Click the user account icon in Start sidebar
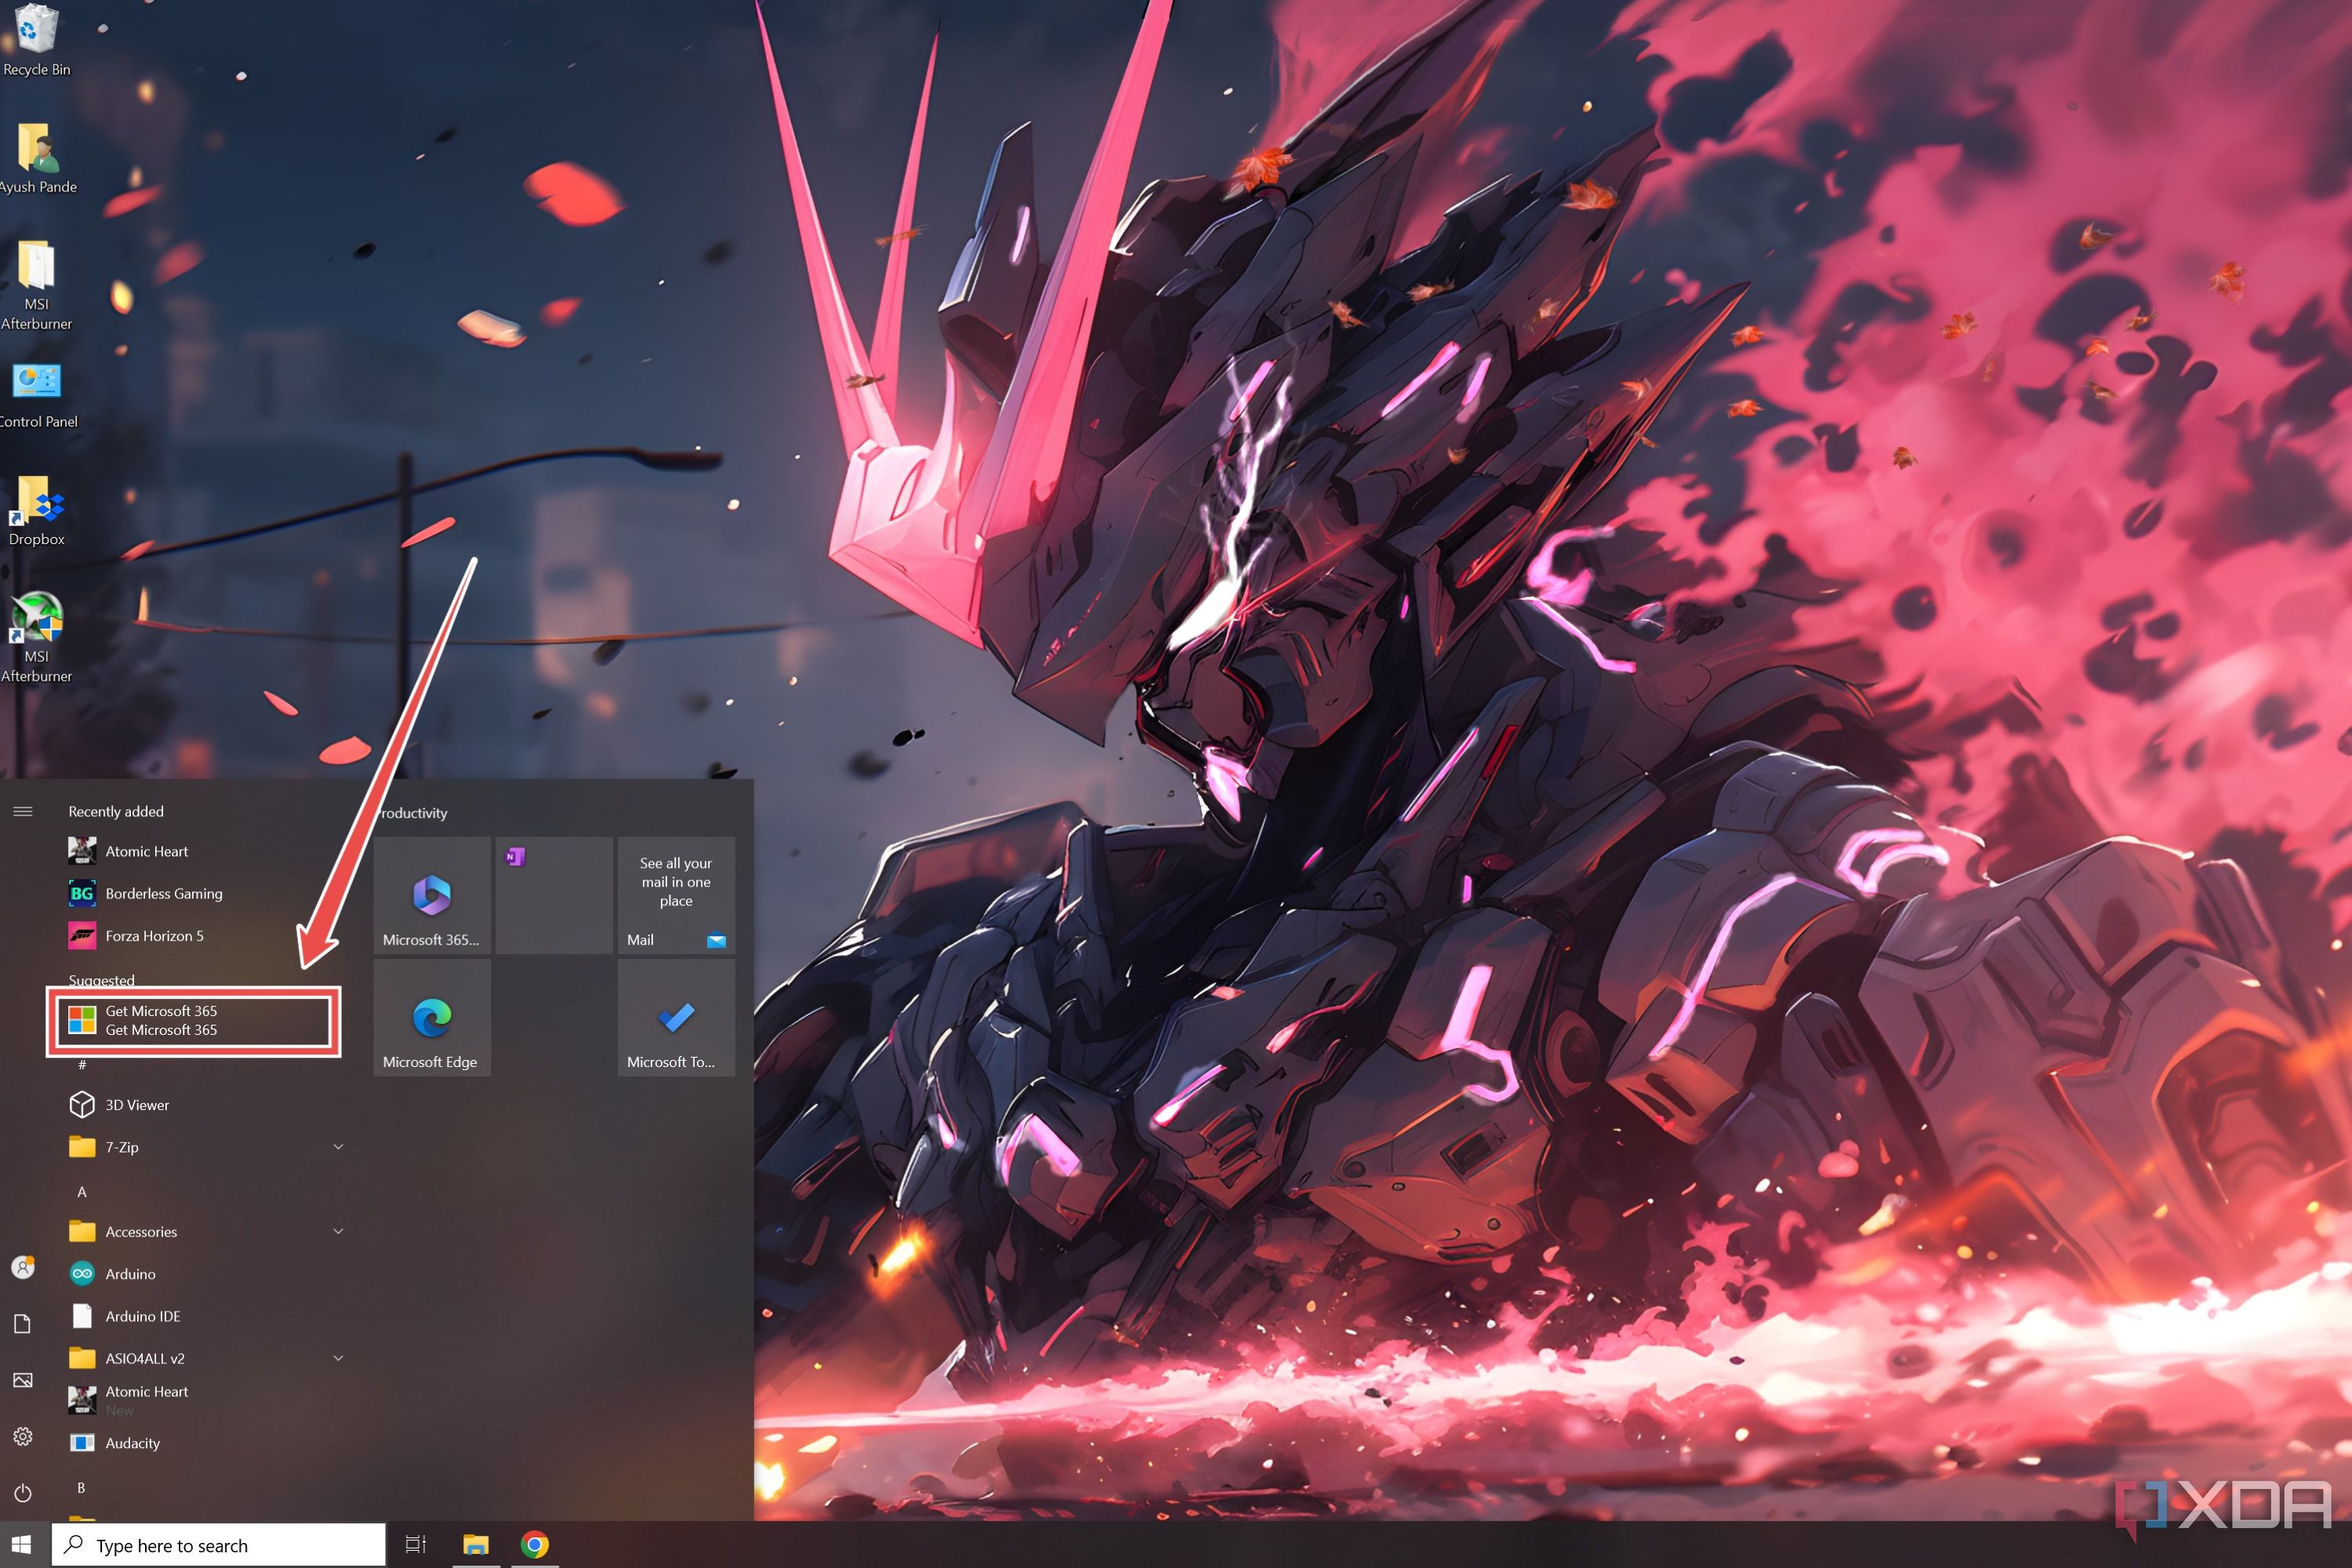2352x1568 pixels. 23,1267
